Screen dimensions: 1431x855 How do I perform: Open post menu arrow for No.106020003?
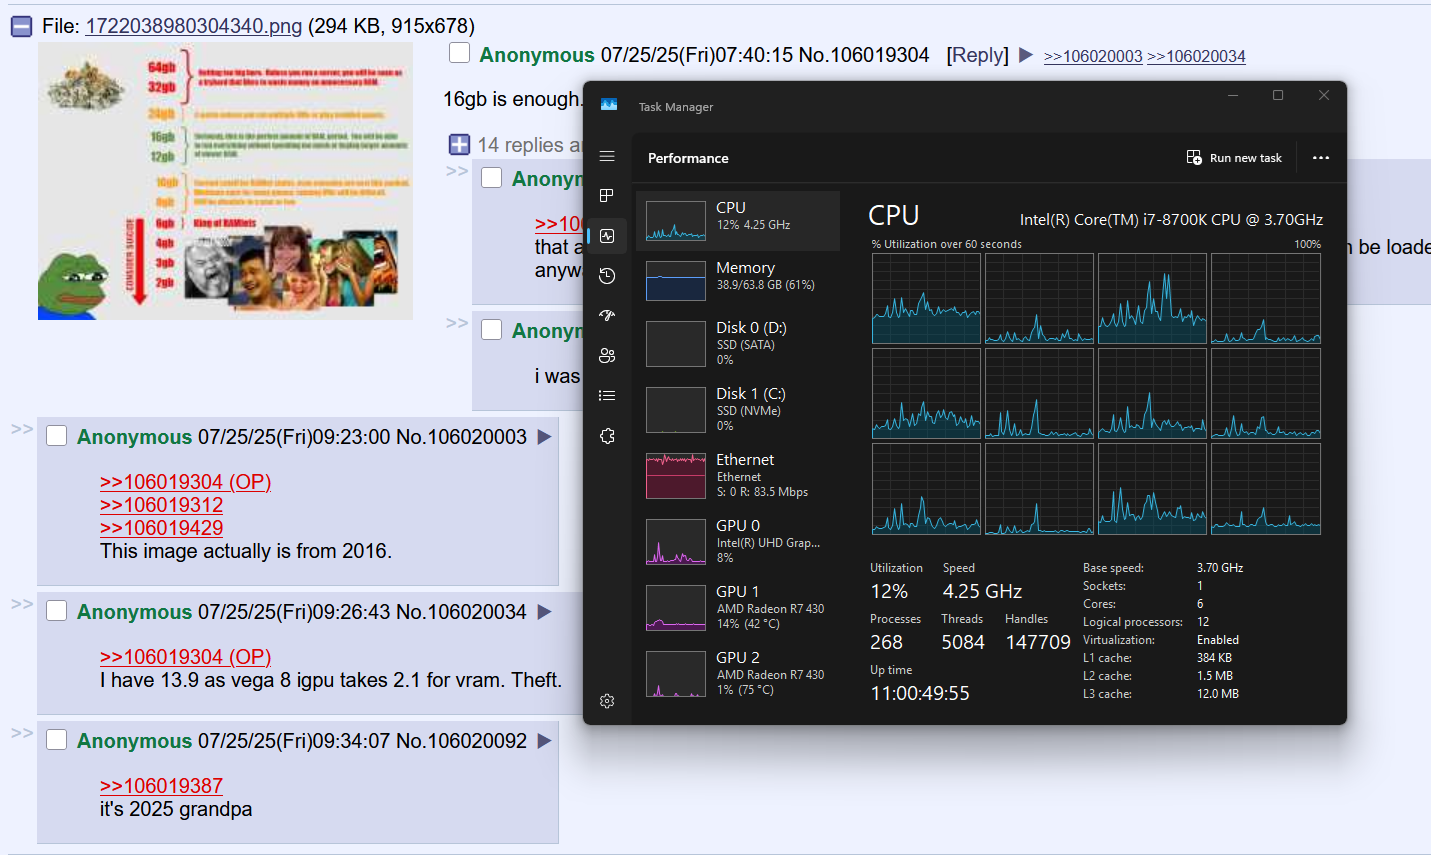(544, 437)
